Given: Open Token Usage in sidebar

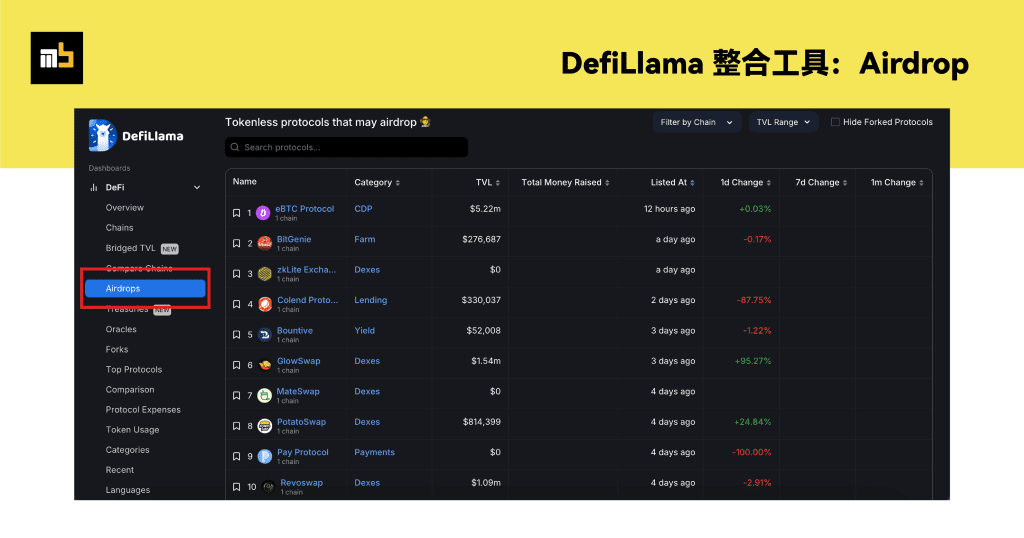Looking at the screenshot, I should pyautogui.click(x=133, y=430).
